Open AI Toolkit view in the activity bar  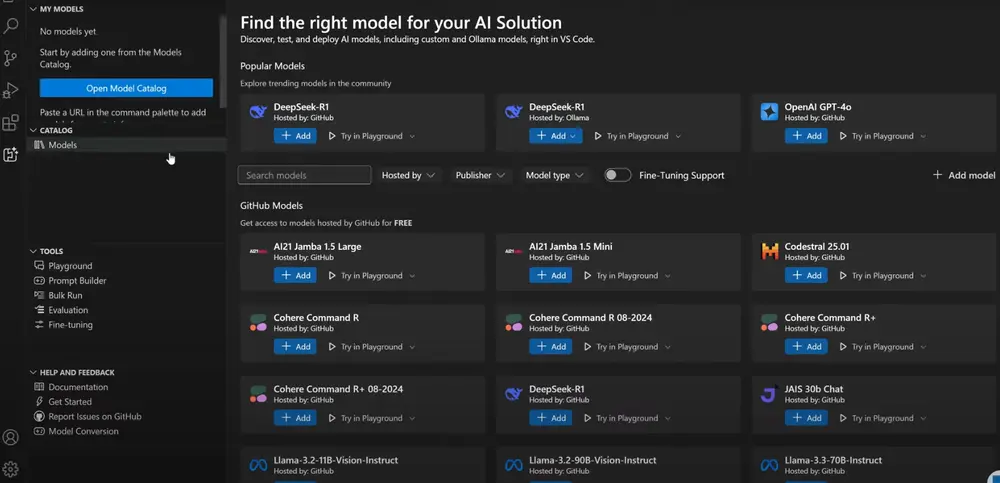[11, 154]
